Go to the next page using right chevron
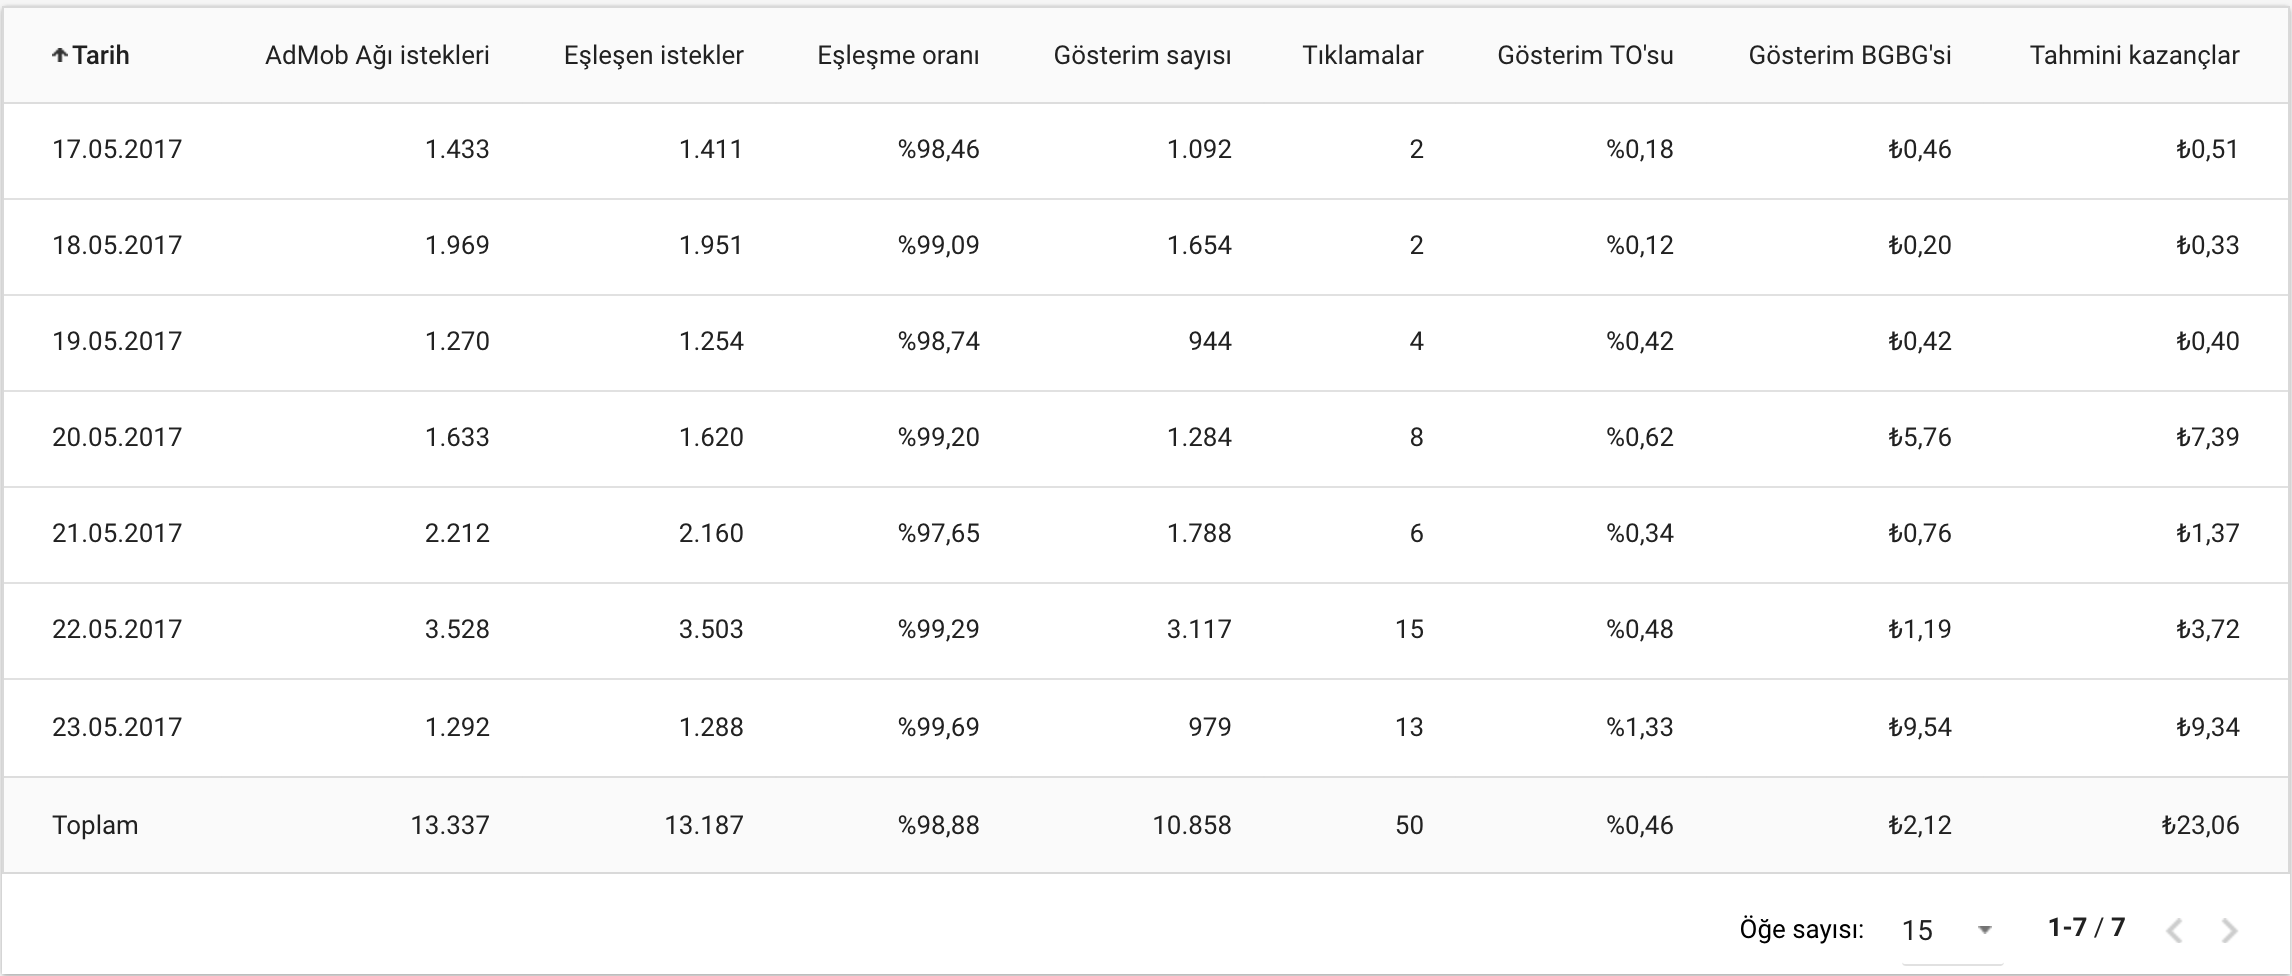The width and height of the screenshot is (2292, 976). [2229, 931]
